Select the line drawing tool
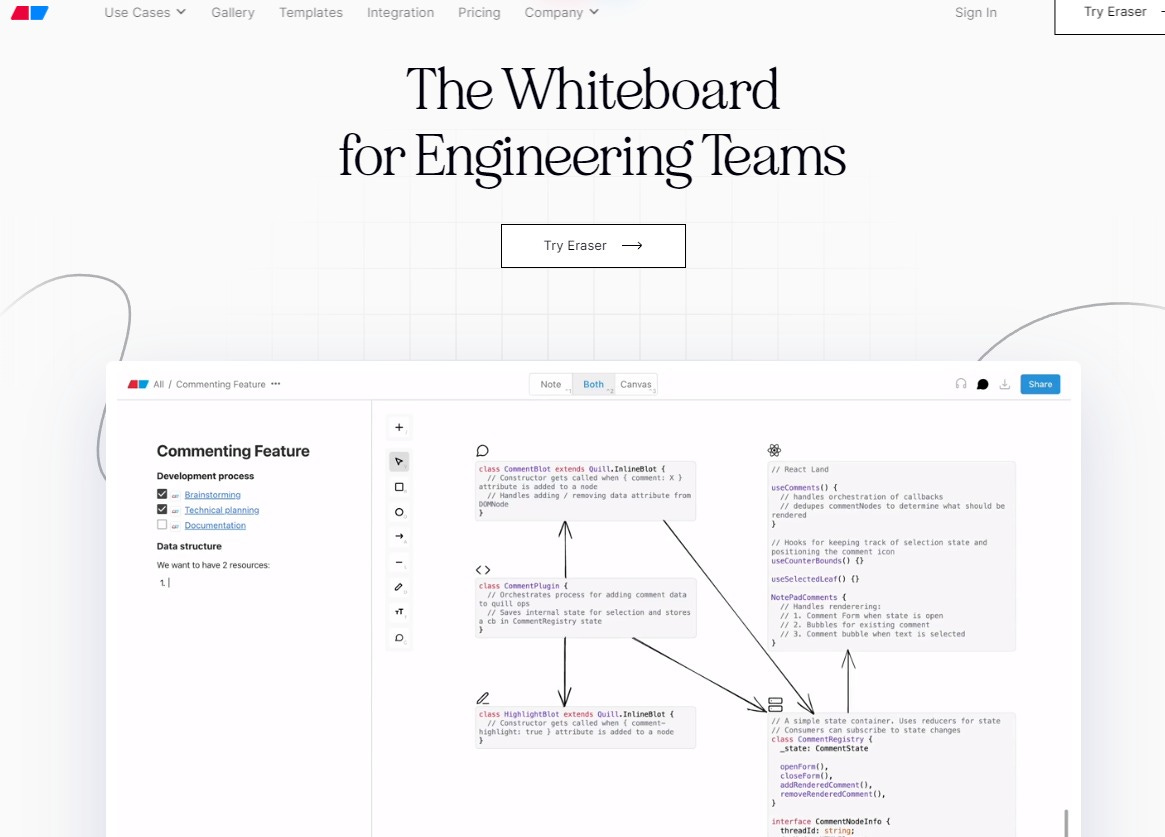Viewport: 1165px width, 837px height. pyautogui.click(x=399, y=562)
